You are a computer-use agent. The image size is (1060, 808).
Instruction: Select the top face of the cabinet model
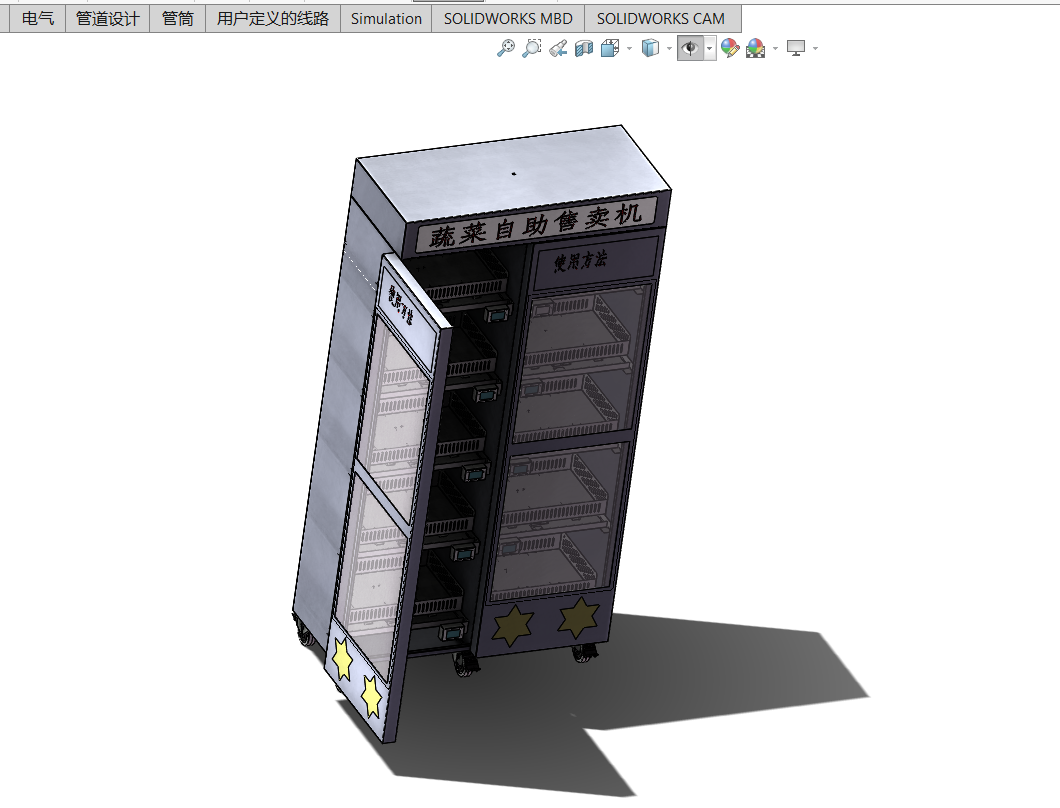click(514, 172)
